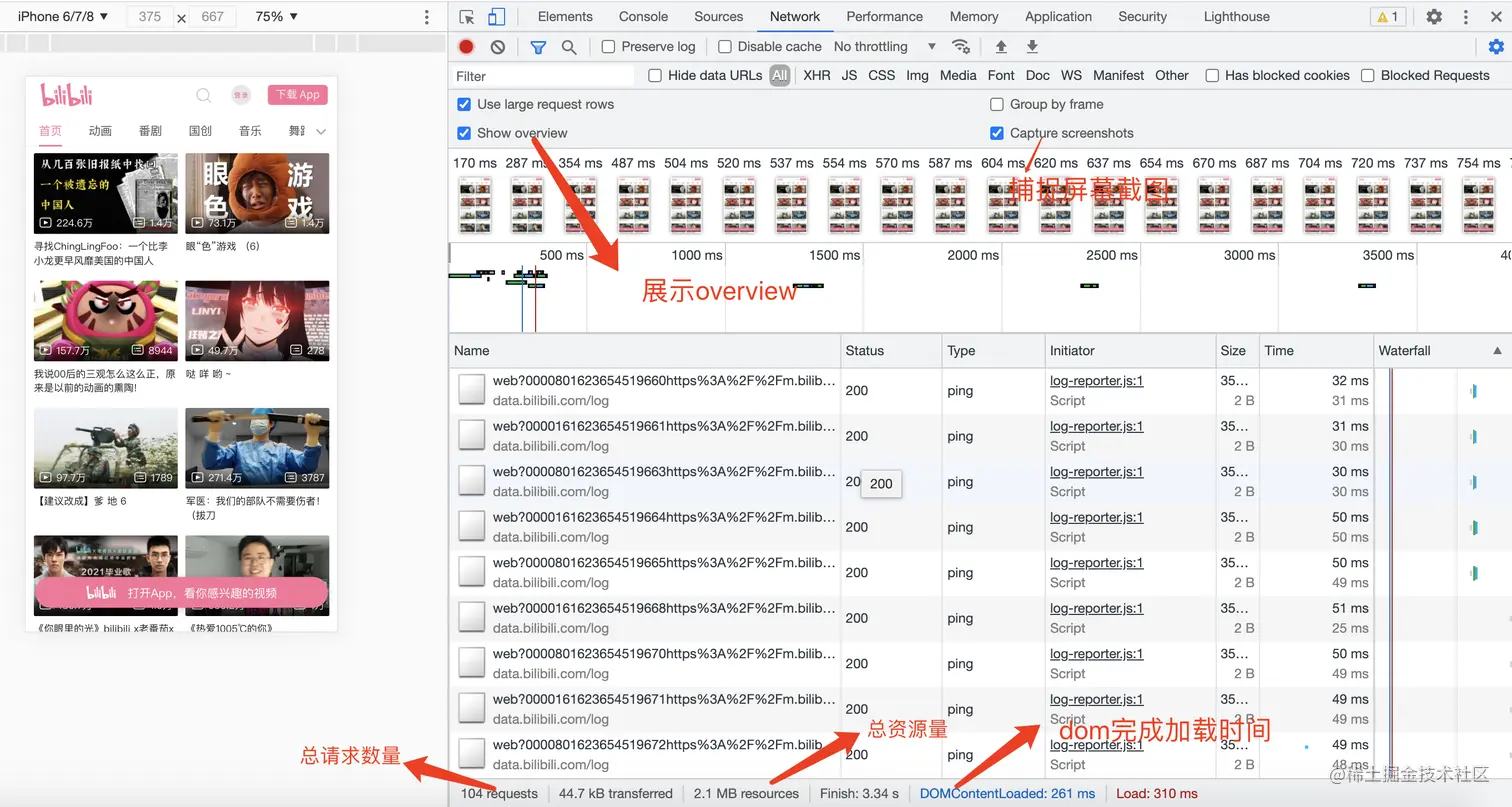Open the Security tab
Viewport: 1512px width, 807px height.
pos(1143,17)
